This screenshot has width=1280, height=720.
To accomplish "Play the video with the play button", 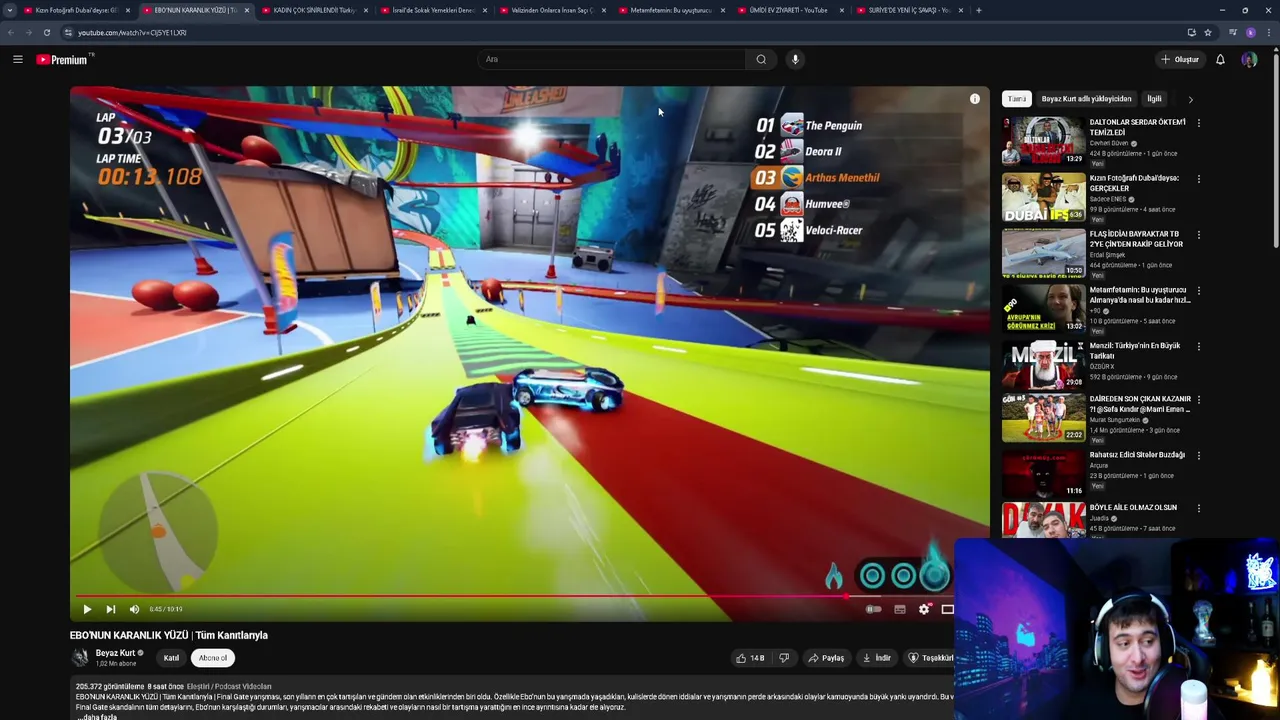I will [x=87, y=609].
